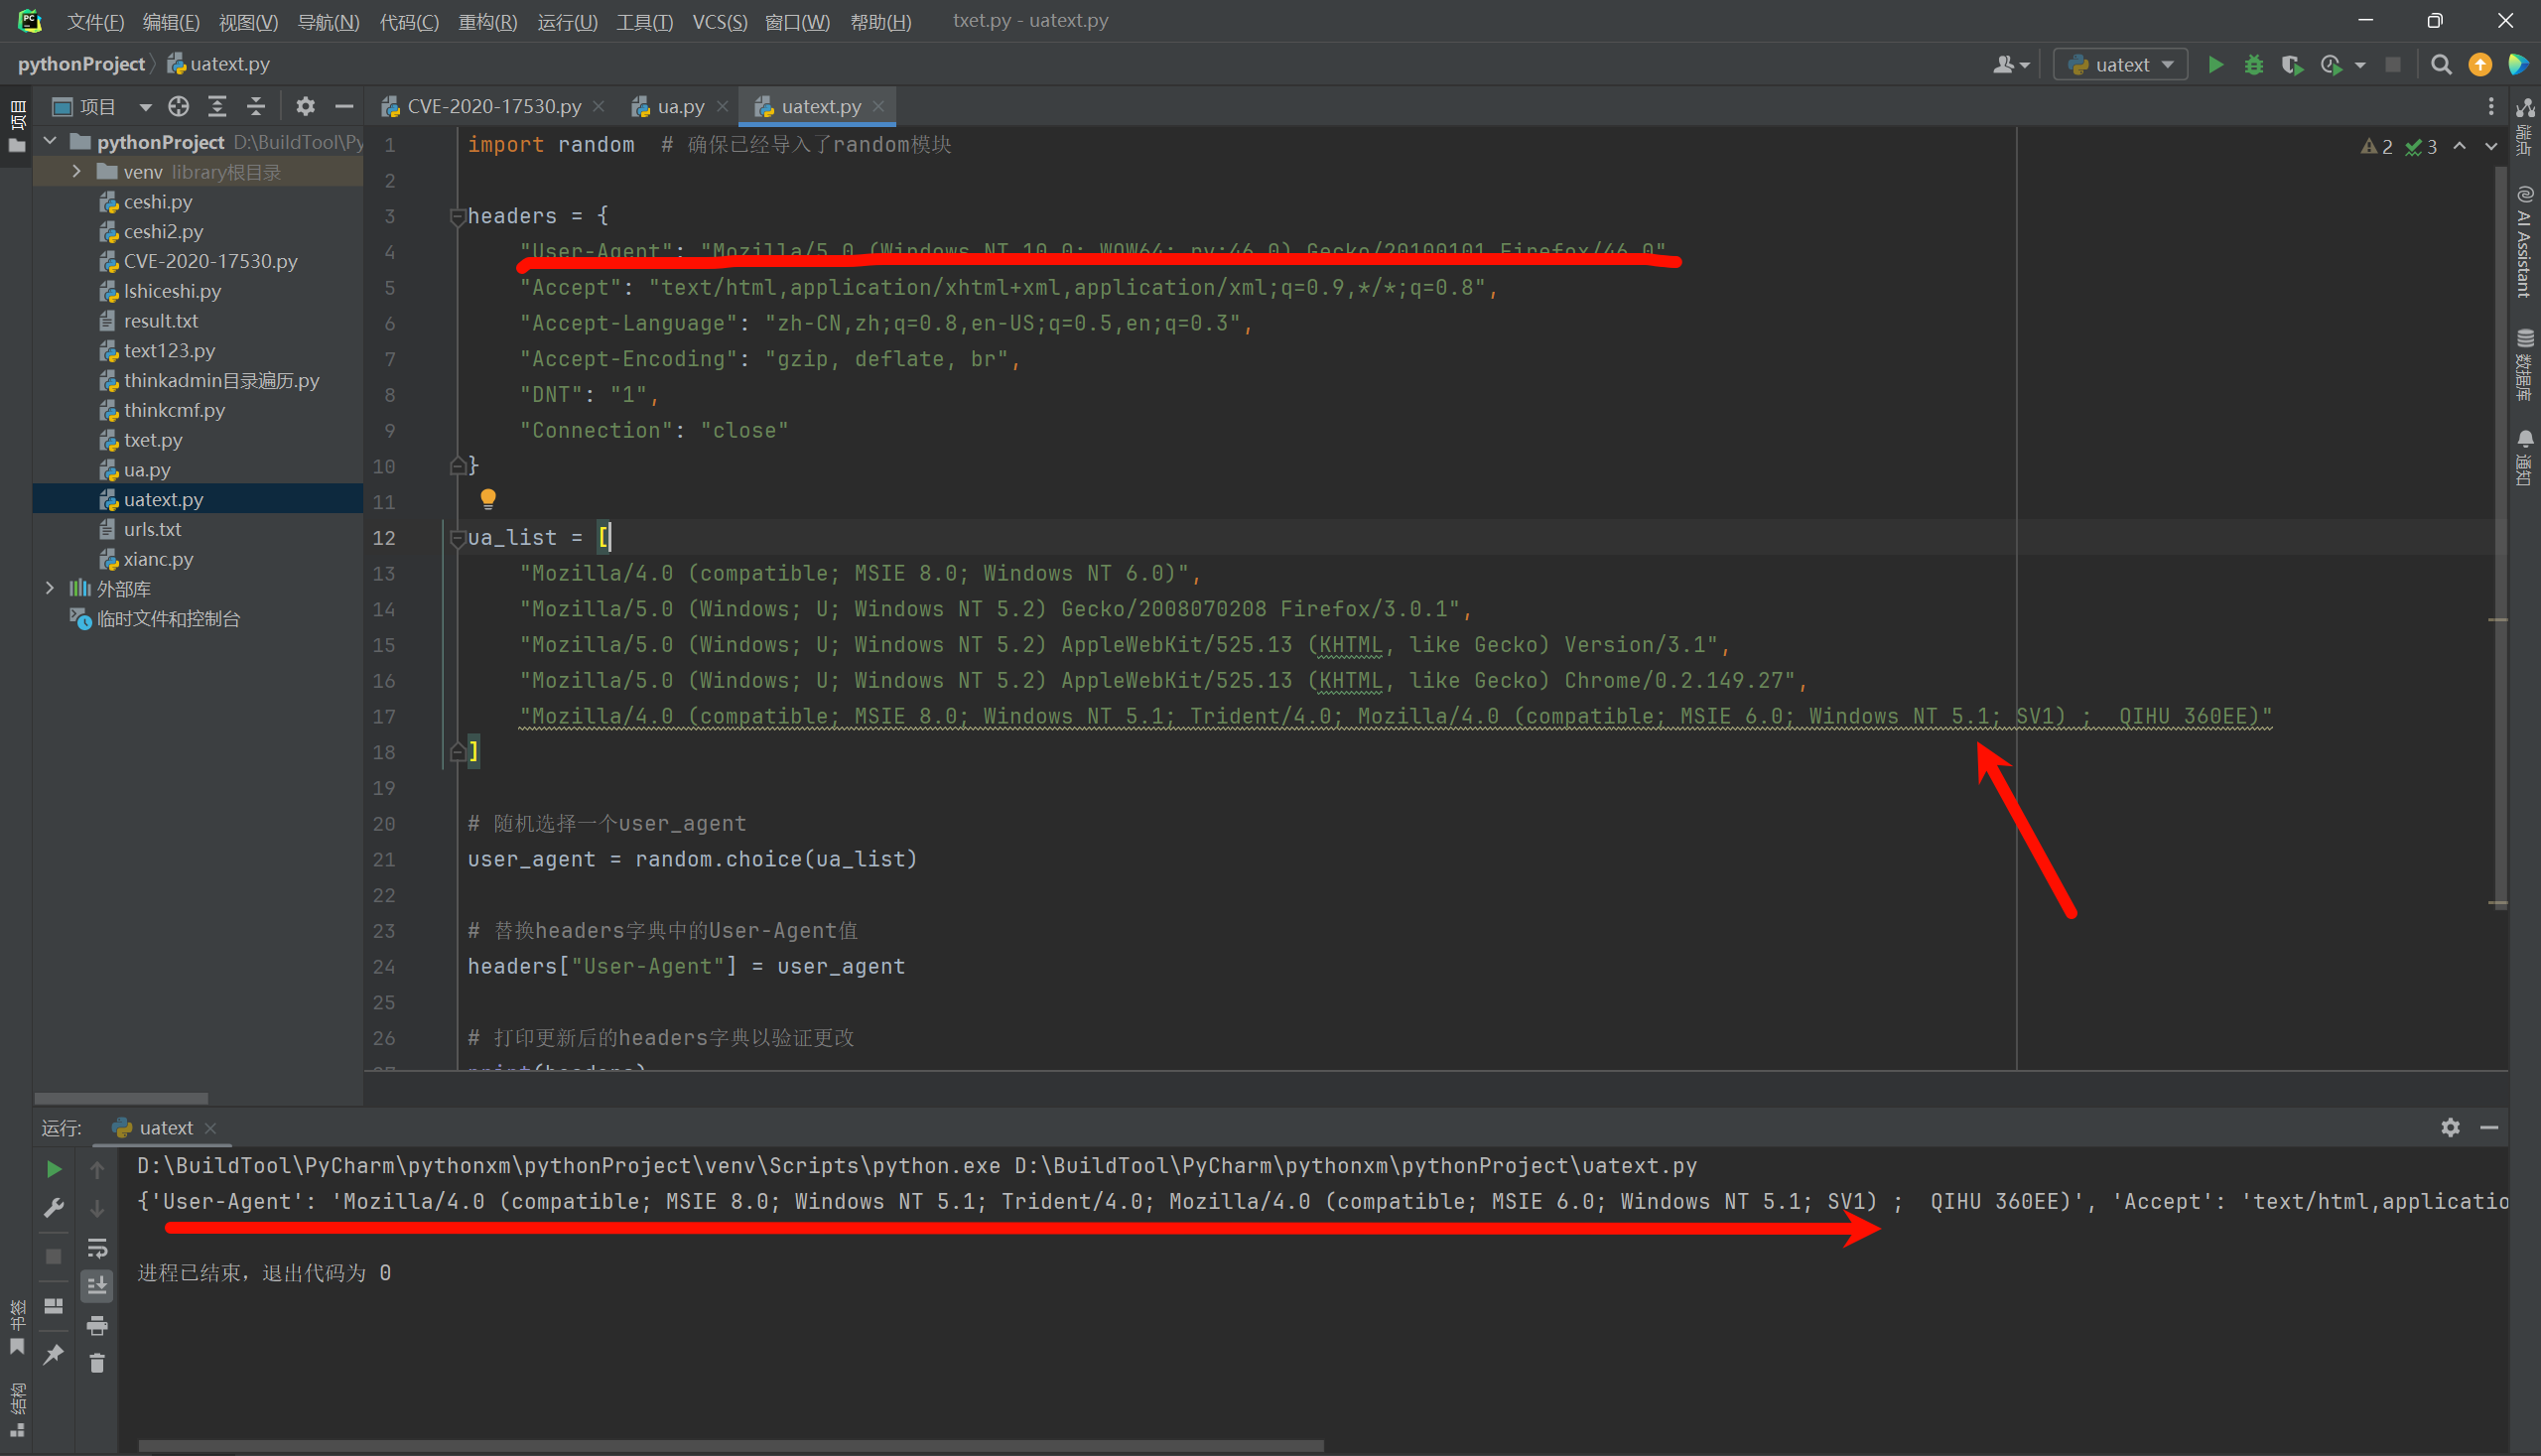This screenshot has width=2541, height=1456.
Task: Open the profiler run icon
Action: [x=2331, y=65]
